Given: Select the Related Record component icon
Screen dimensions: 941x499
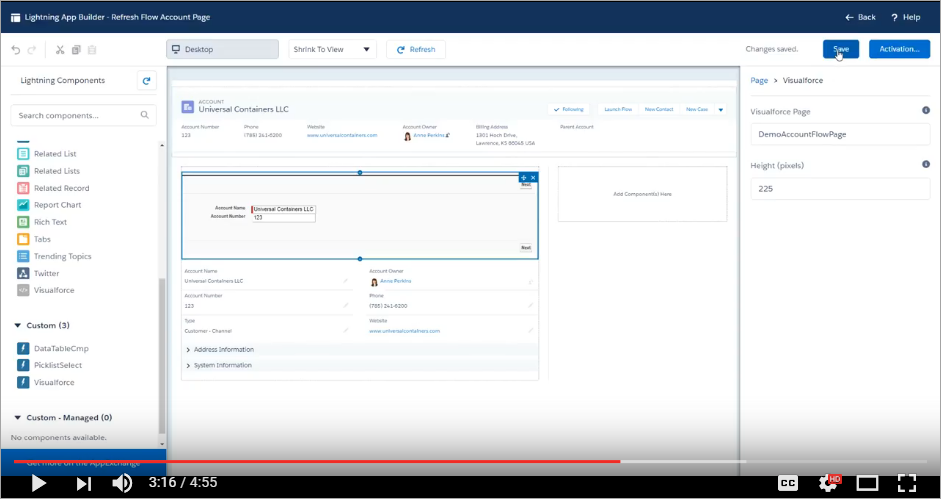Looking at the screenshot, I should [x=23, y=188].
